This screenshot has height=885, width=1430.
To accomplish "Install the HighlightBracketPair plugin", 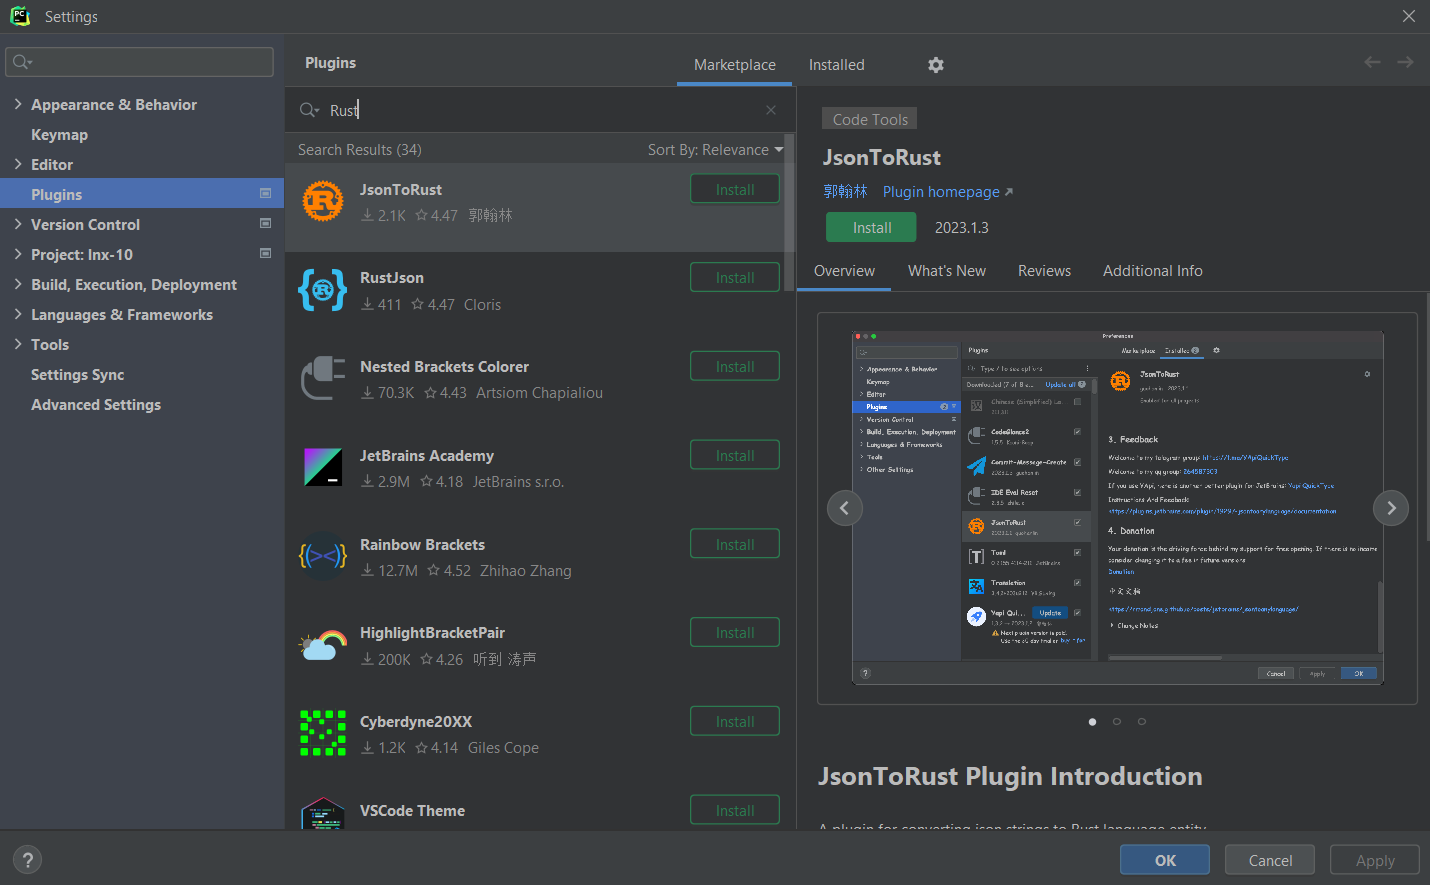I will click(735, 632).
